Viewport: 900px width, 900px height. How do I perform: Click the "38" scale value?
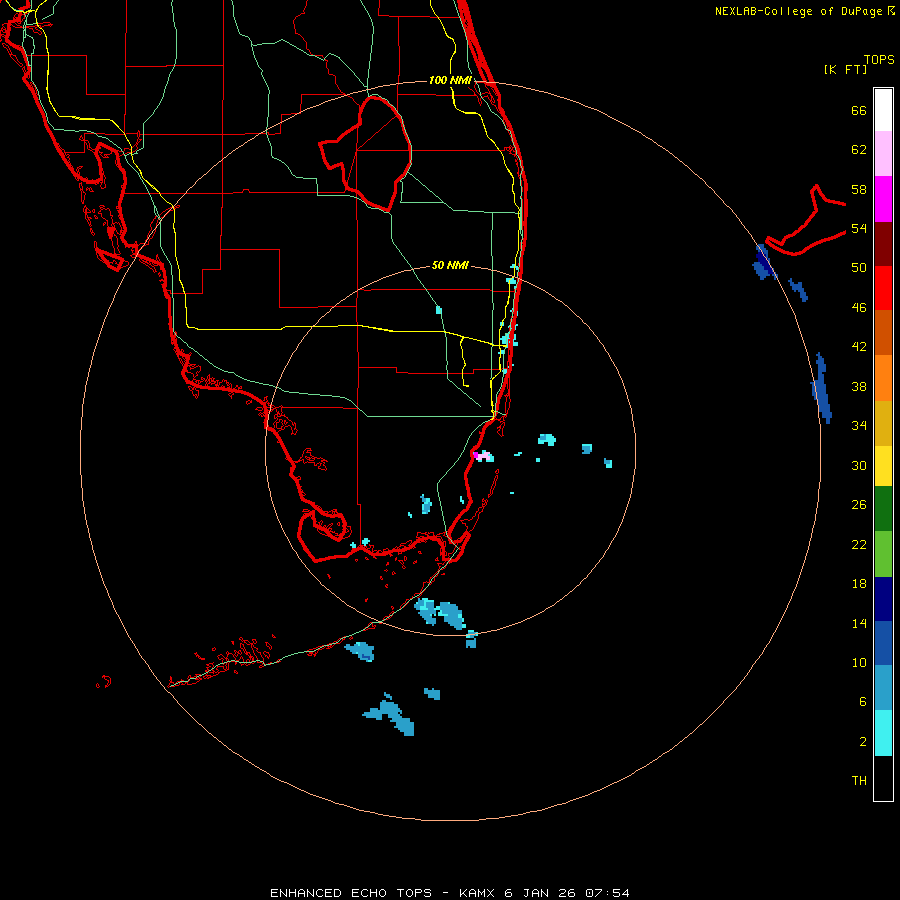click(x=859, y=386)
